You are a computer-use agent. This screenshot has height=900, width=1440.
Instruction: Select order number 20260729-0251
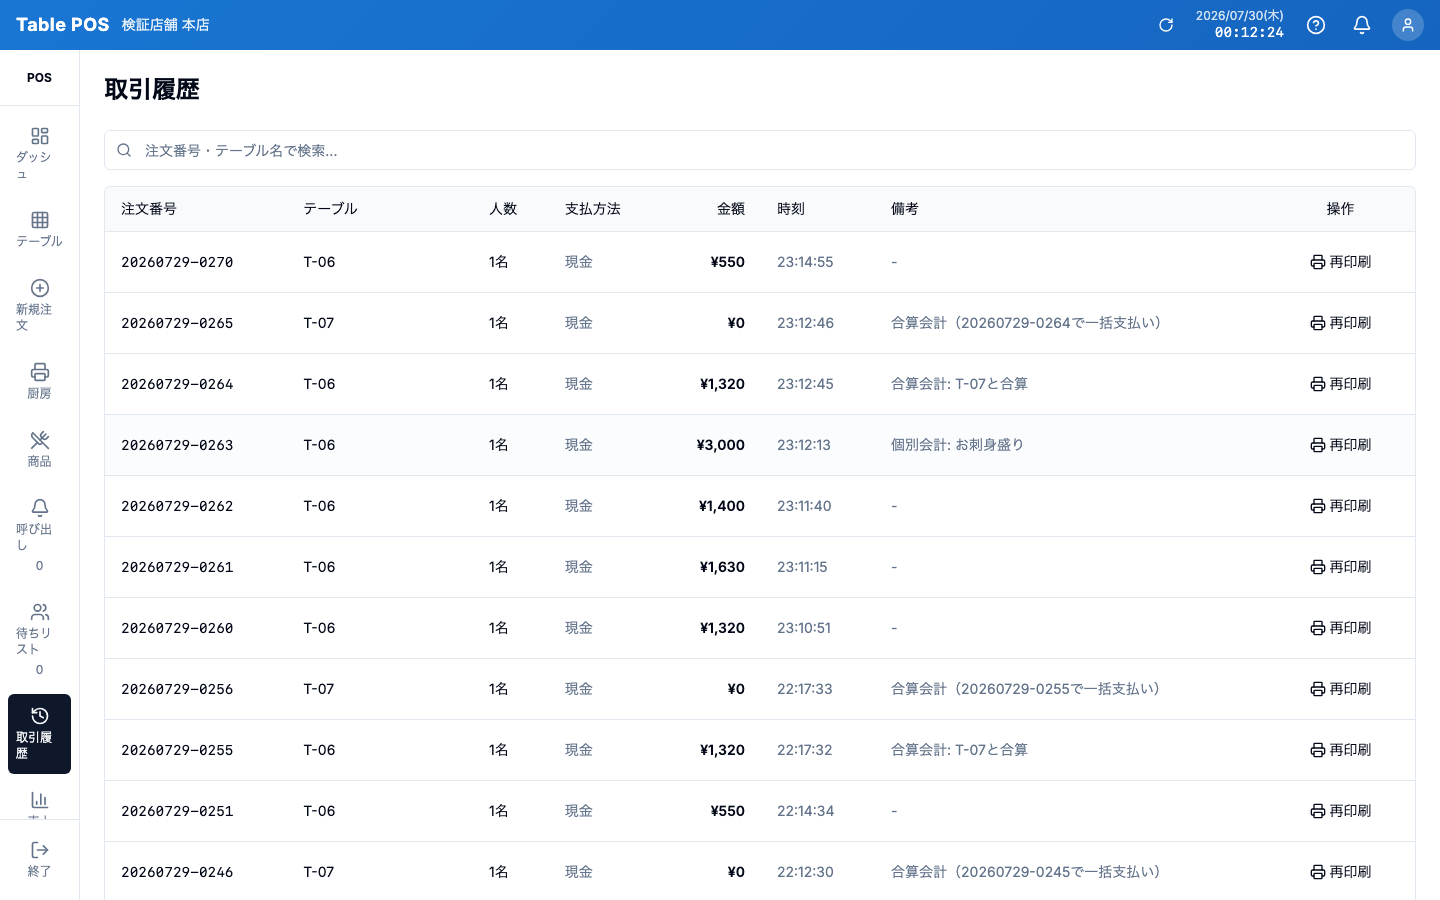[177, 811]
